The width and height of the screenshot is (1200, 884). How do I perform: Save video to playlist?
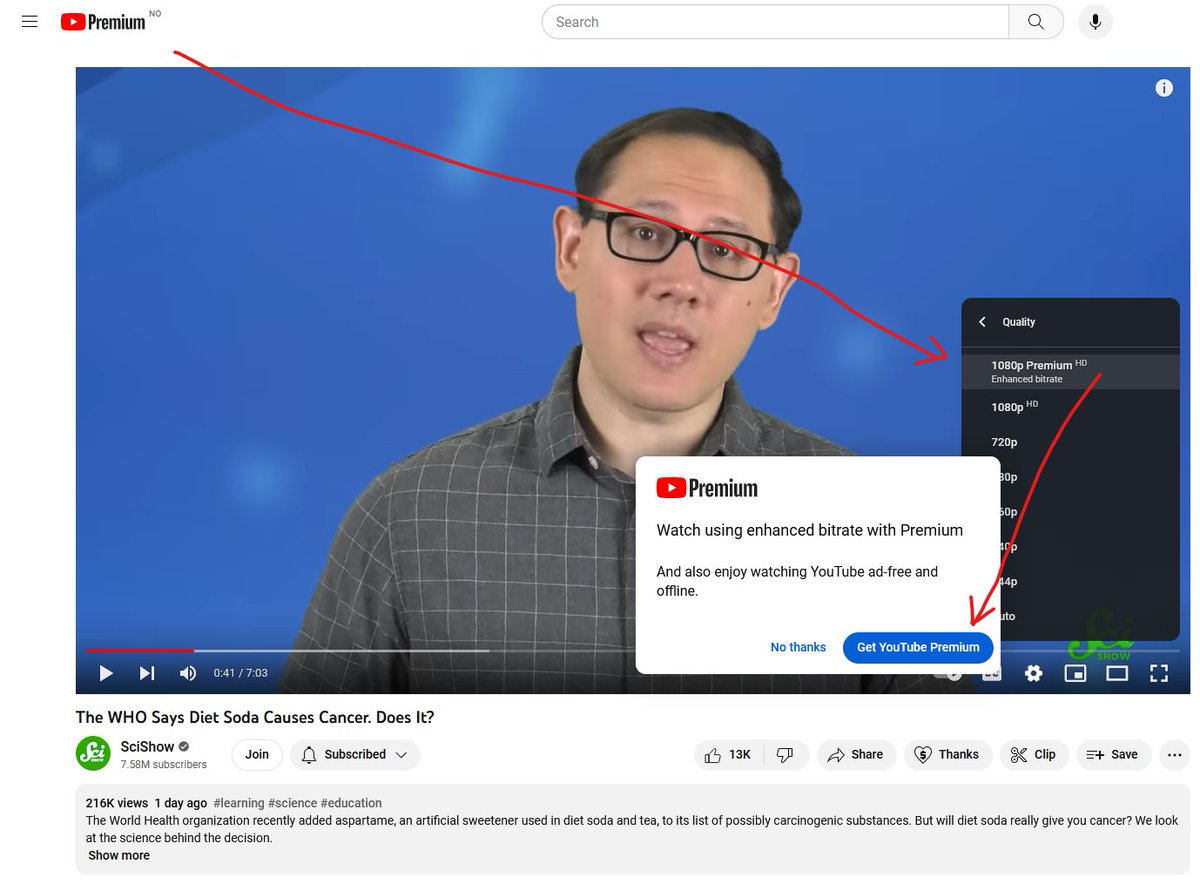point(1113,754)
